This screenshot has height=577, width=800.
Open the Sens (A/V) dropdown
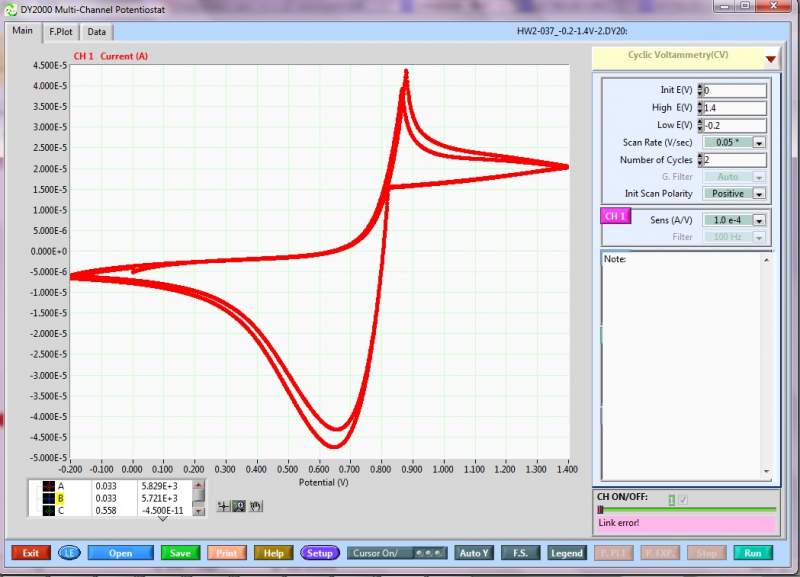(x=759, y=220)
